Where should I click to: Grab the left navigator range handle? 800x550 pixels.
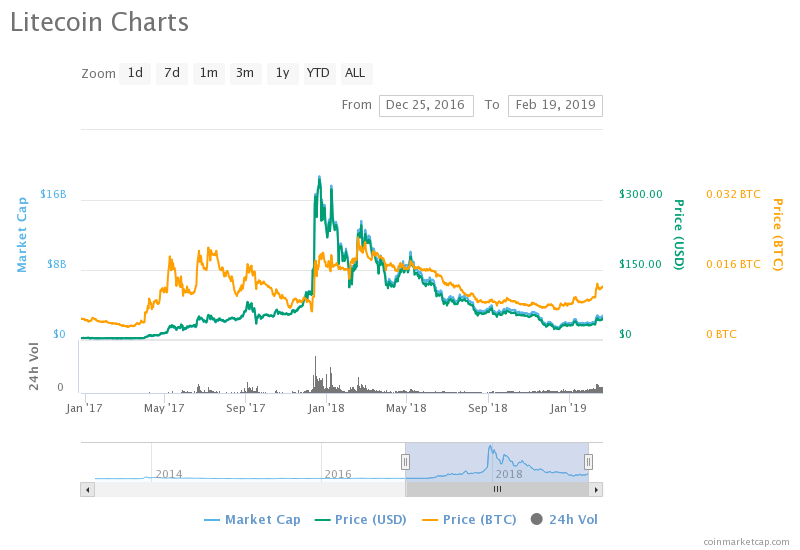tap(405, 462)
